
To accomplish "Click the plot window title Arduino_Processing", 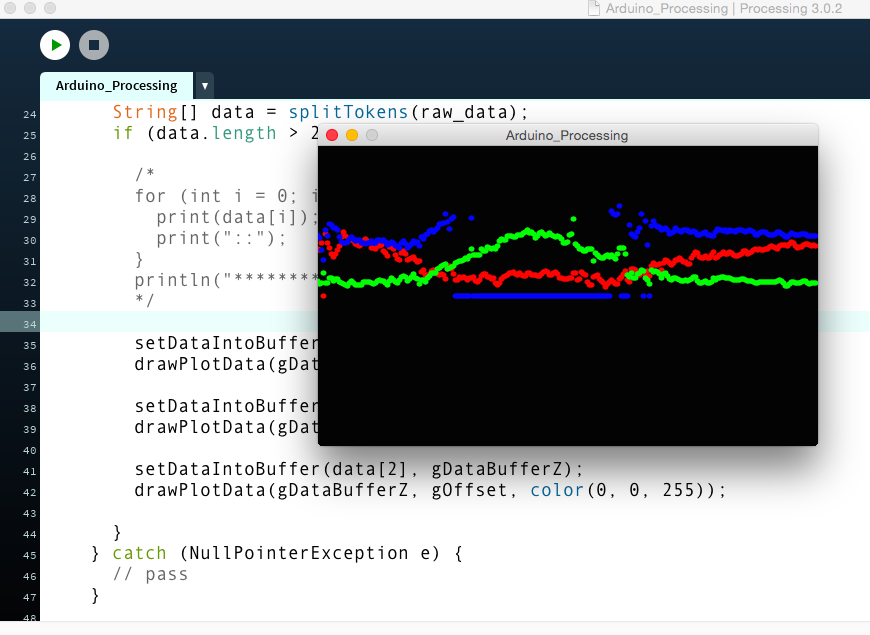I will click(566, 135).
